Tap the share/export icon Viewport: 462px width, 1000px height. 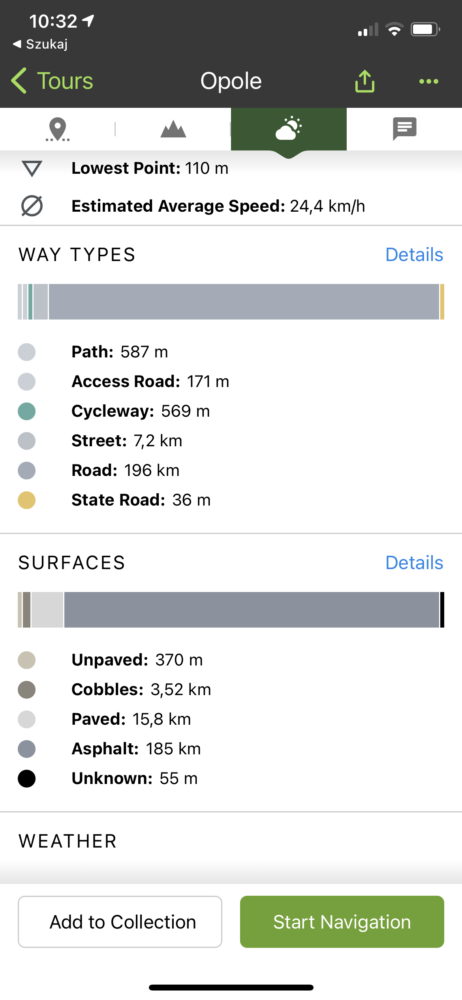364,81
